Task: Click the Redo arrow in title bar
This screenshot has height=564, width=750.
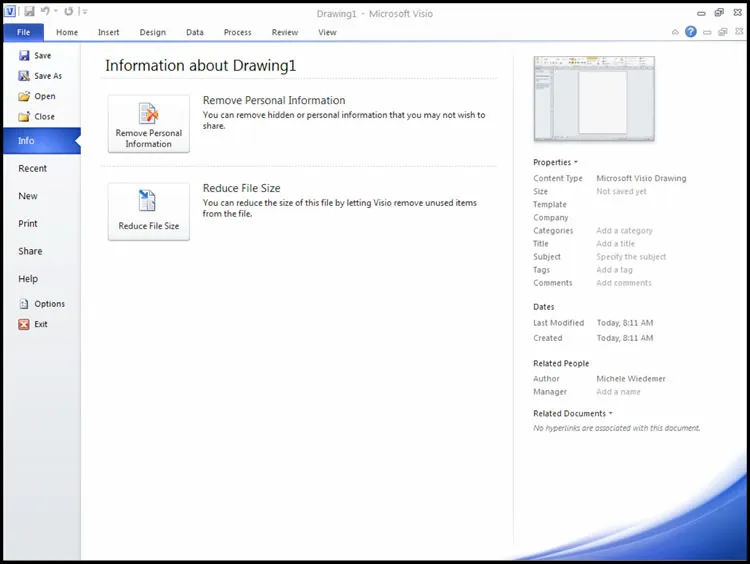Action: (68, 11)
